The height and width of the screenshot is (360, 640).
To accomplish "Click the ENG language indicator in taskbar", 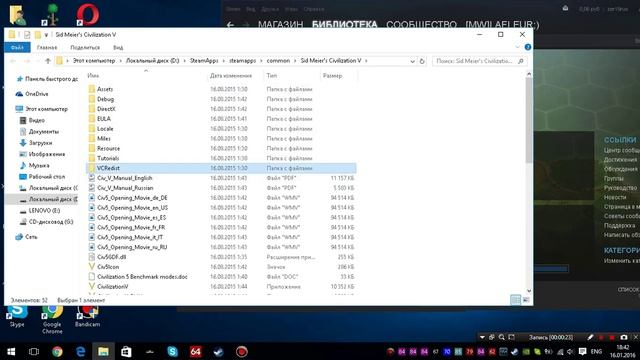I will click(x=596, y=351).
